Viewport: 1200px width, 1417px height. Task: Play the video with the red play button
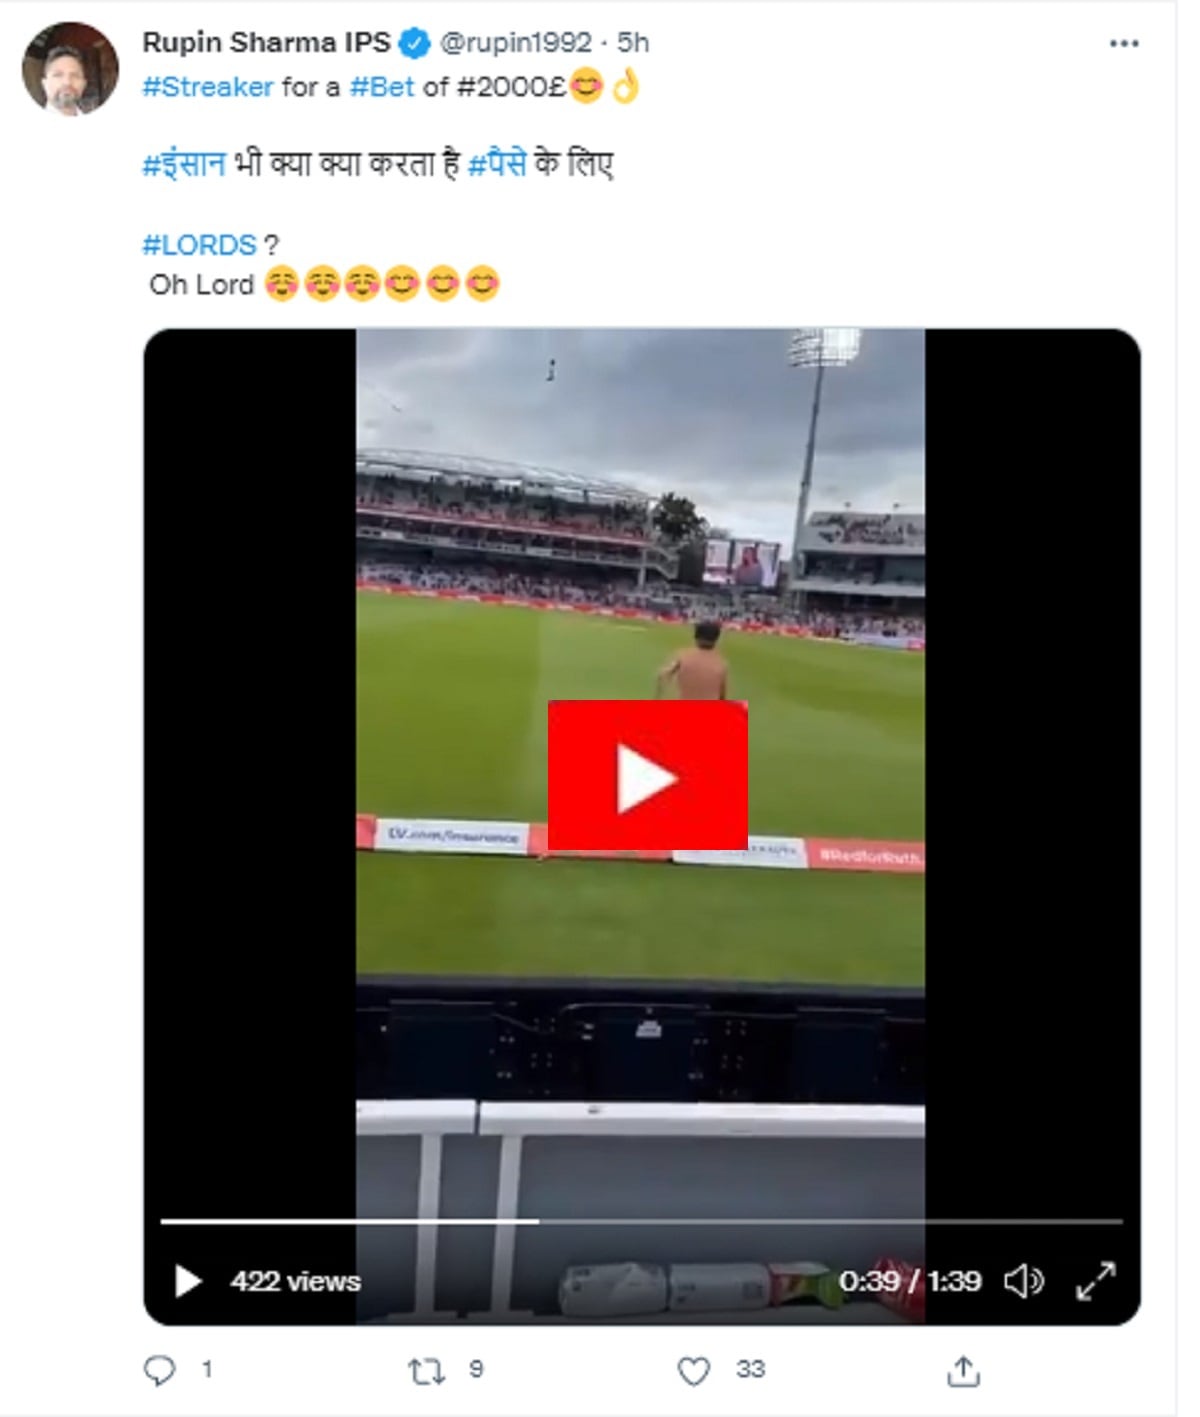[647, 775]
